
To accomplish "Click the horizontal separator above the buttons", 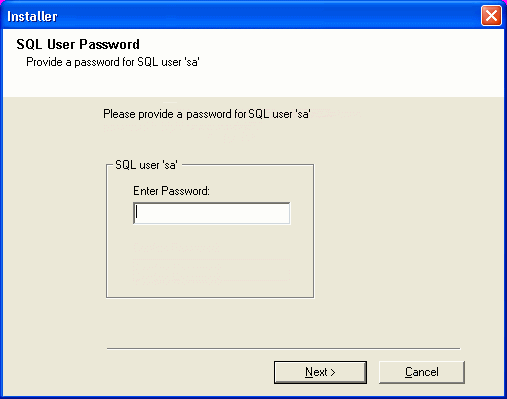I will (283, 349).
